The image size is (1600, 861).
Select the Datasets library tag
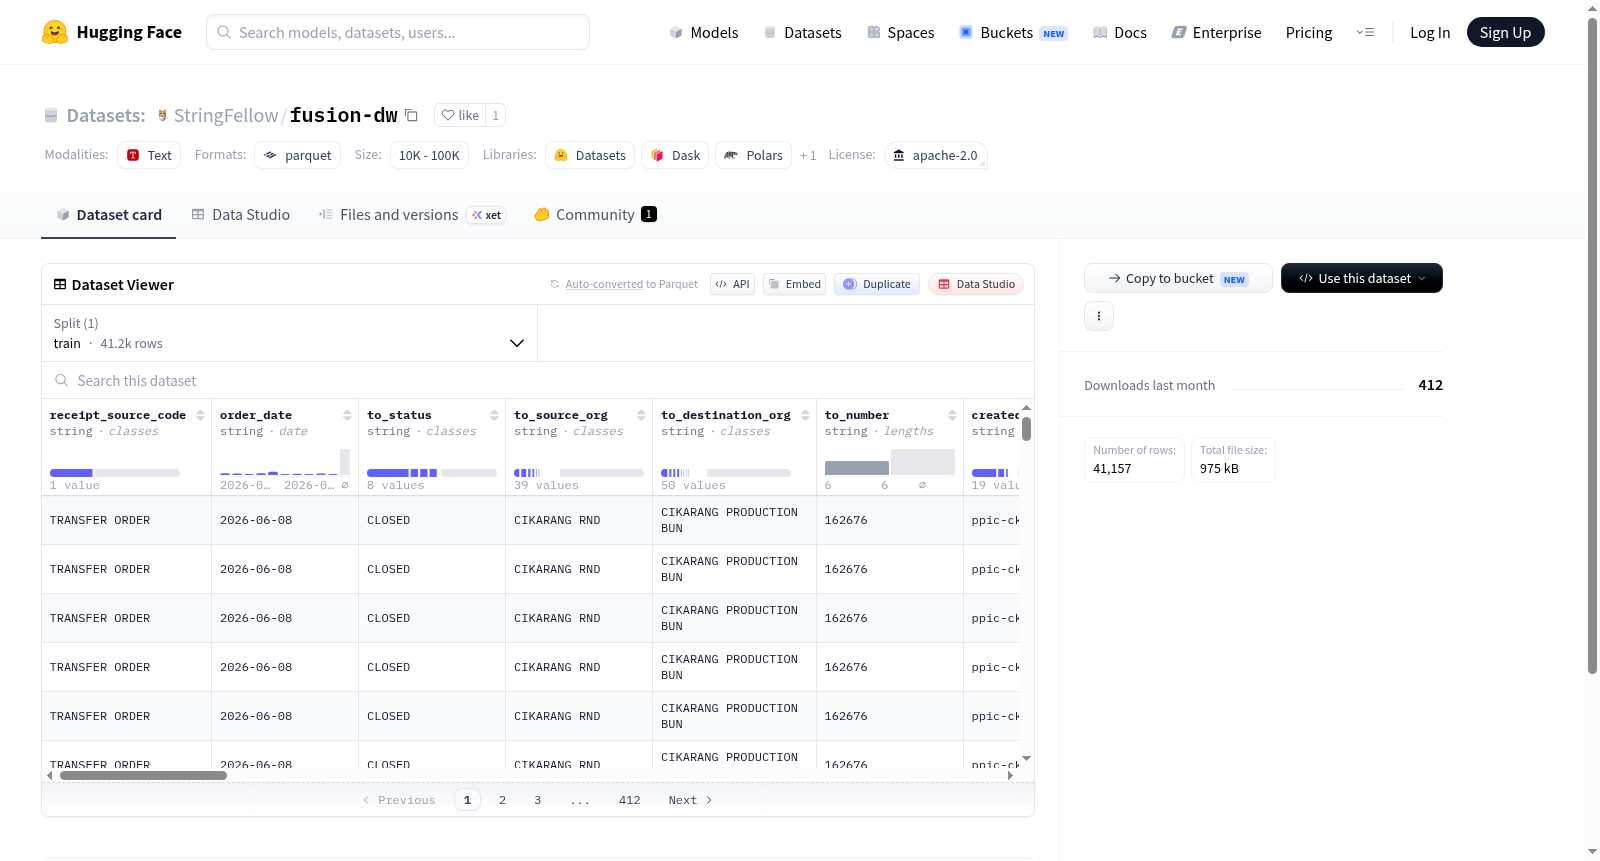[590, 155]
